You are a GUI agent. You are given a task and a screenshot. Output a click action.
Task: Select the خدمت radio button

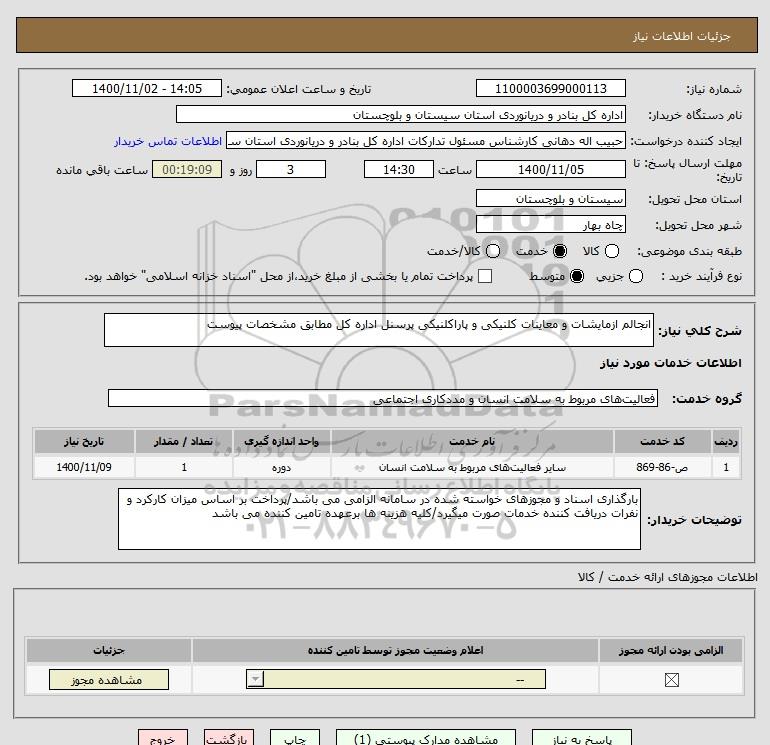click(x=559, y=251)
